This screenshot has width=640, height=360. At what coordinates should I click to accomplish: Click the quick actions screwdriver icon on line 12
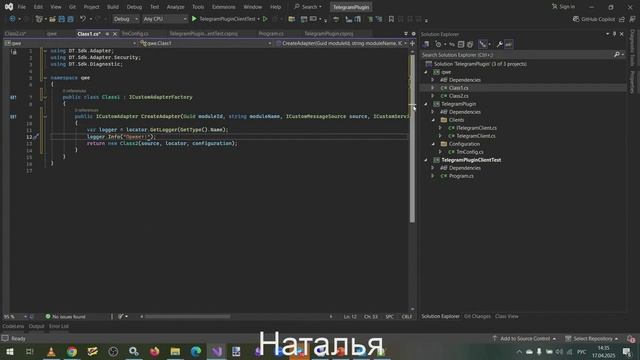(36, 137)
